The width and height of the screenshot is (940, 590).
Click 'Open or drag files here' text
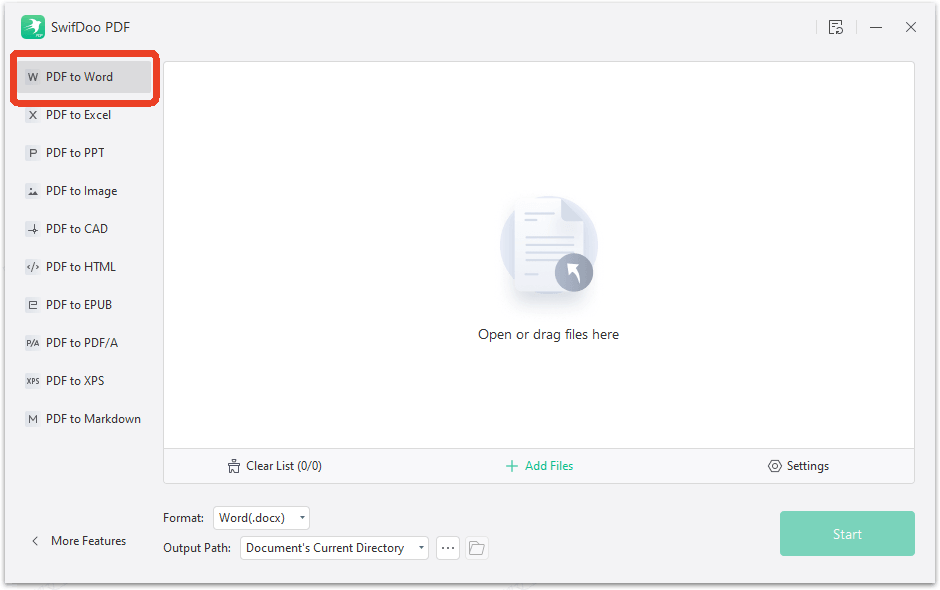point(549,335)
